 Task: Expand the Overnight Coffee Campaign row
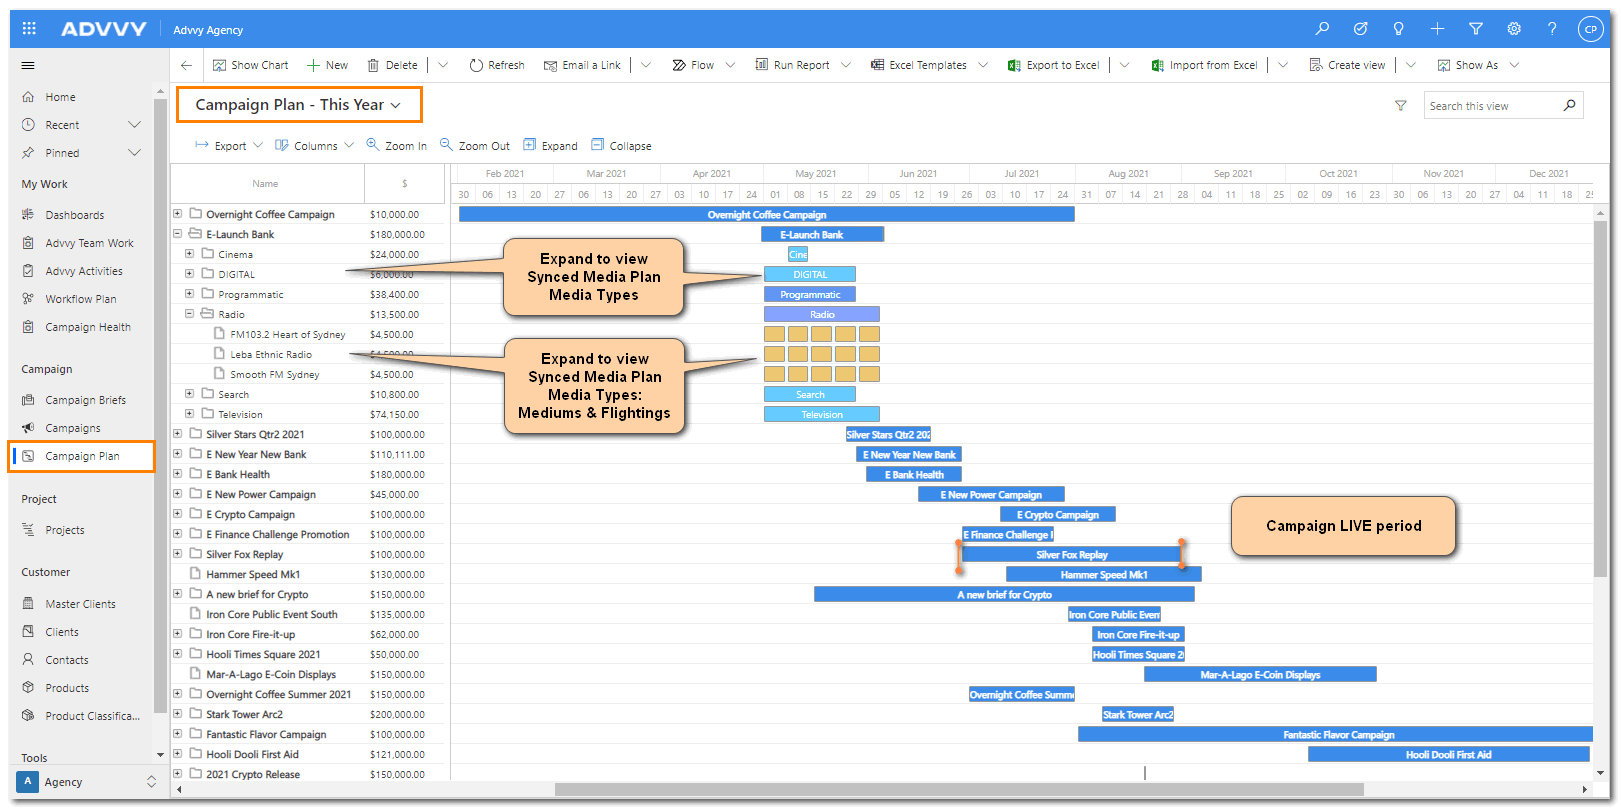pyautogui.click(x=177, y=213)
